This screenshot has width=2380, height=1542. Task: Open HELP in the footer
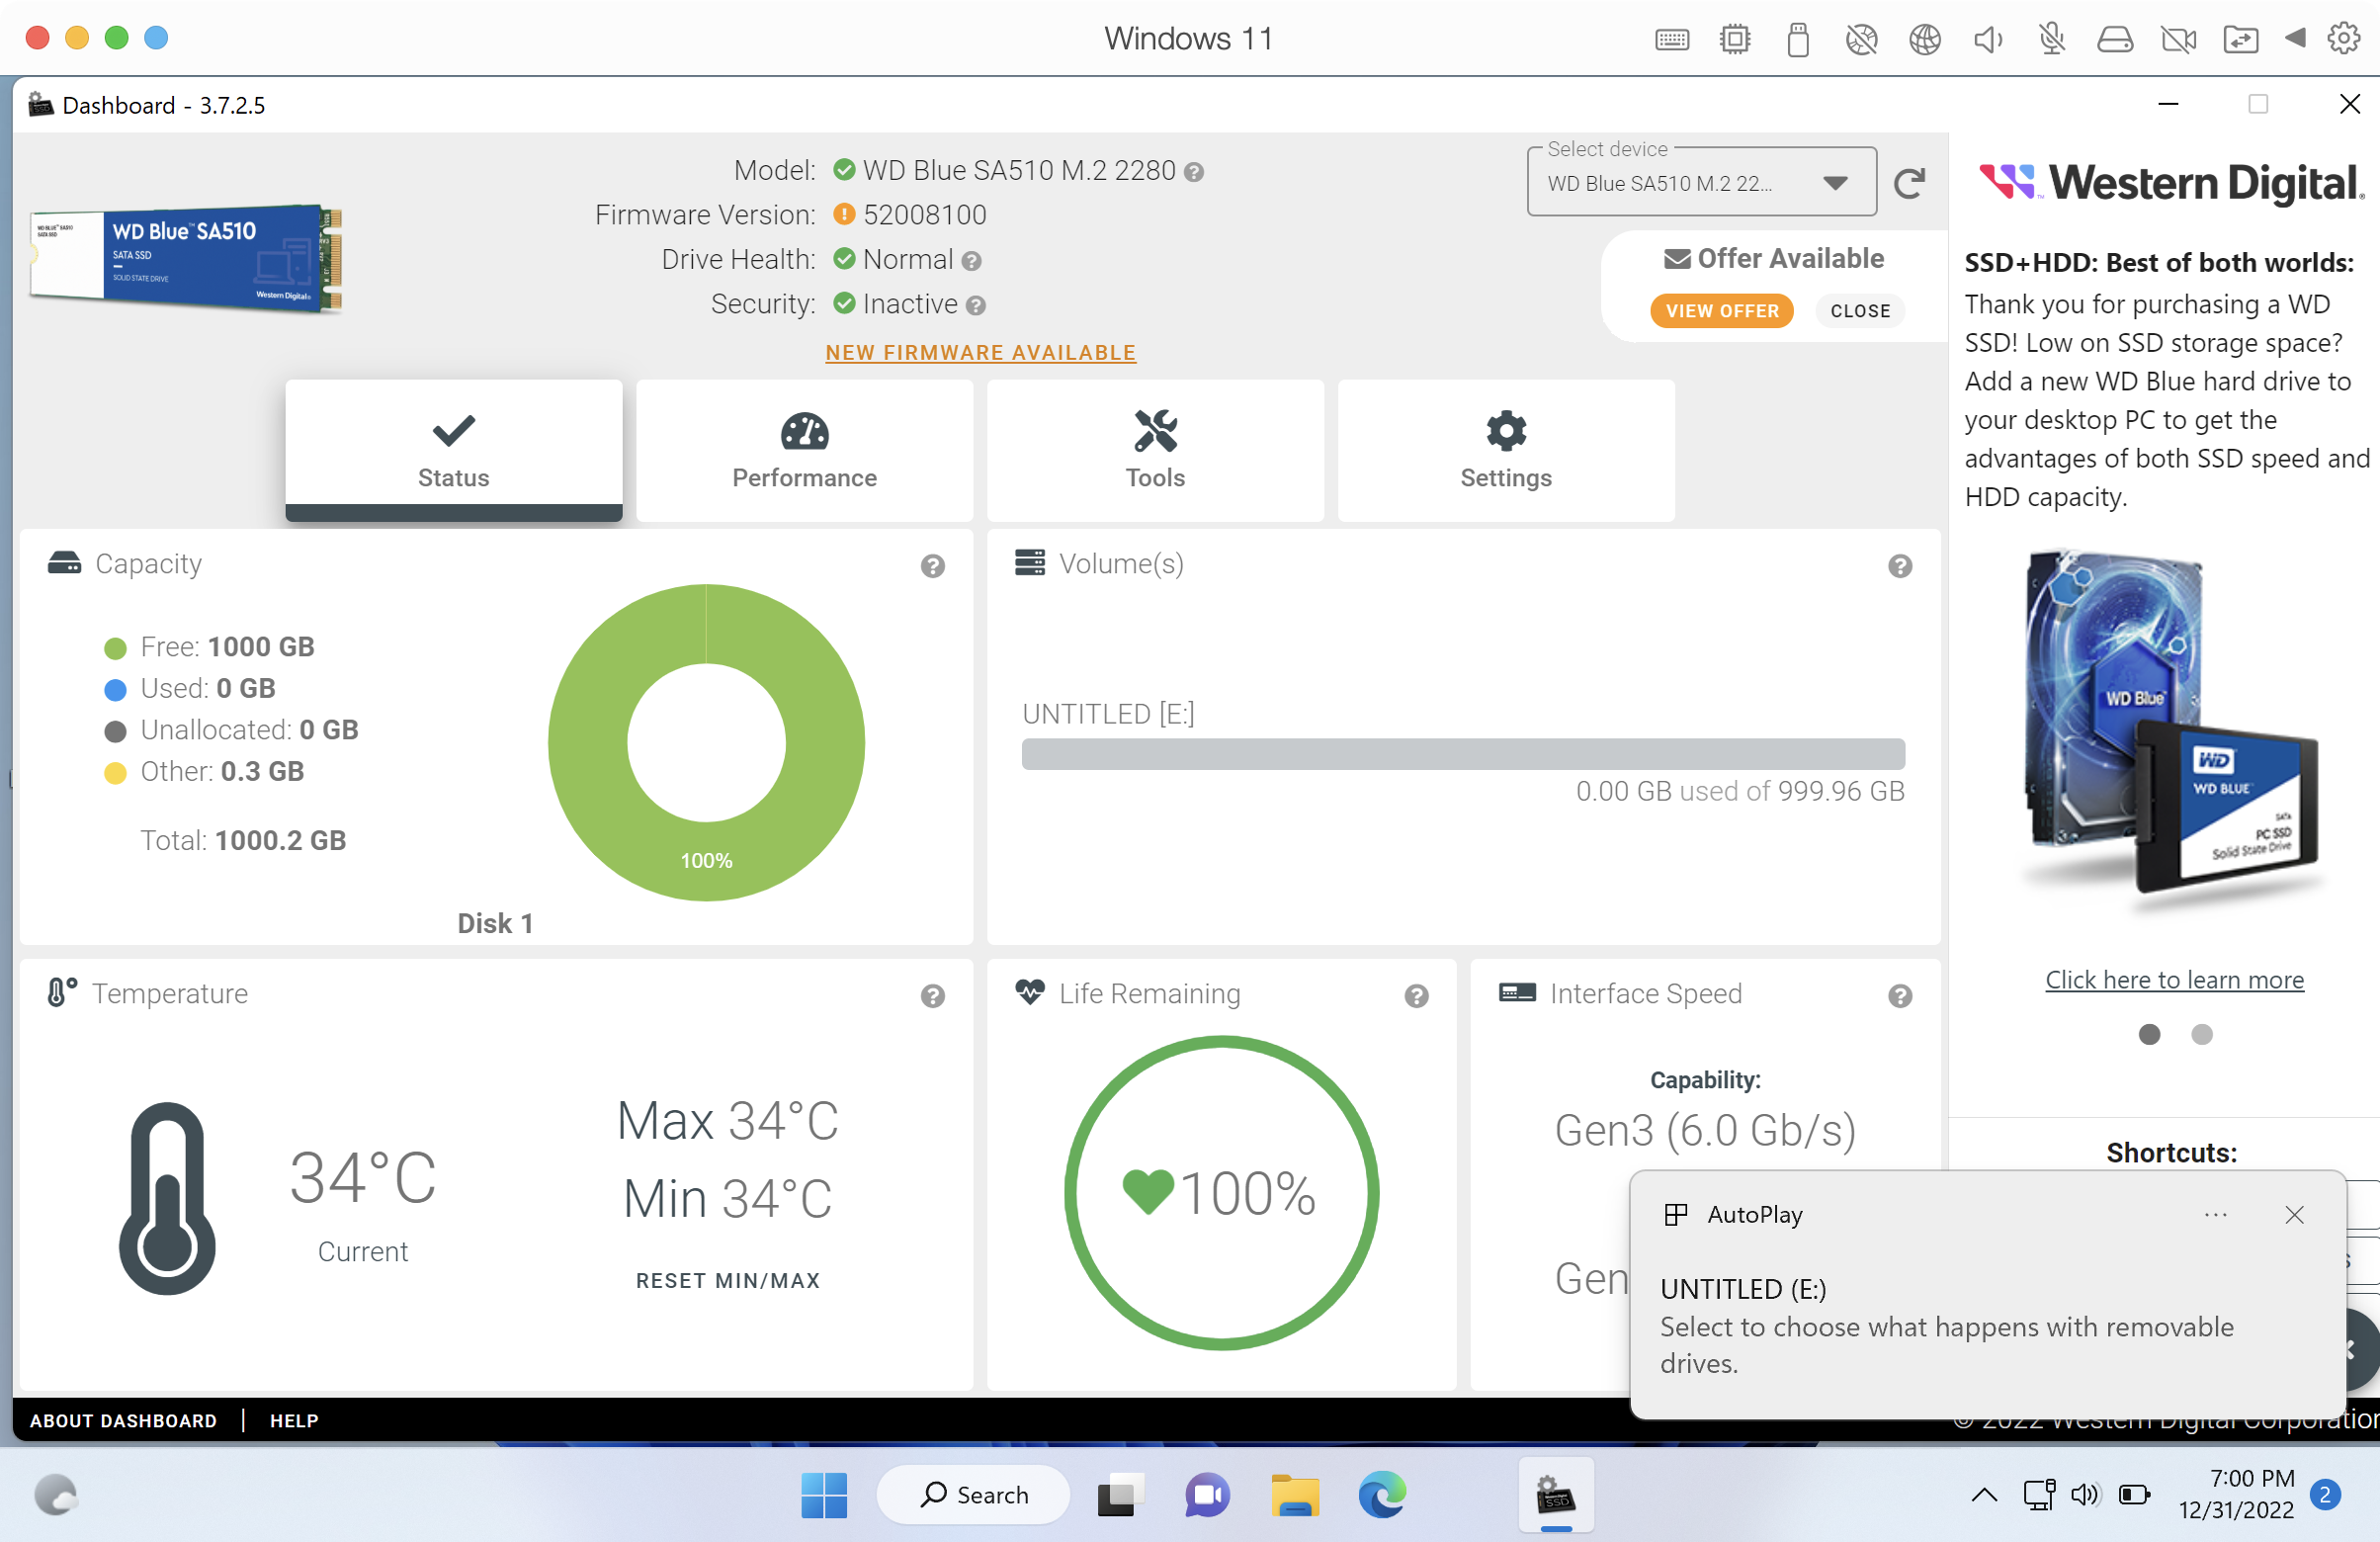pos(294,1421)
